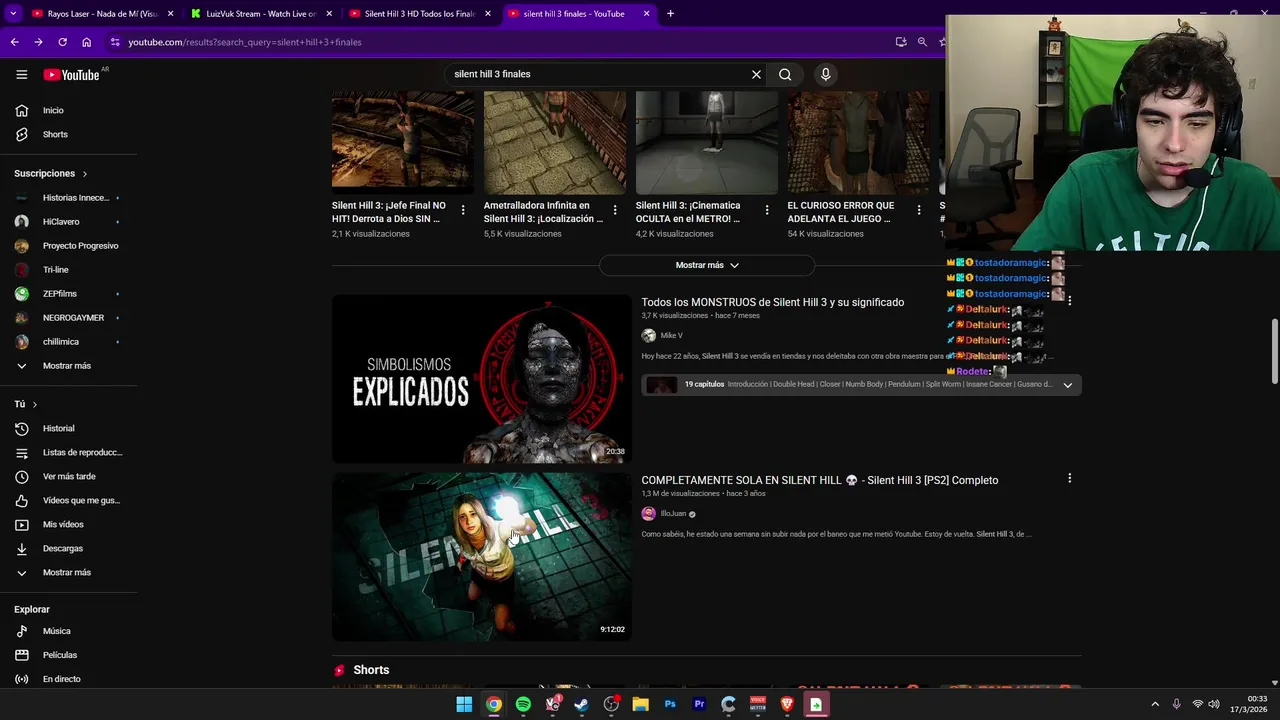Close the silent hill 3 finales YouTube tab
Viewport: 1280px width, 720px height.
click(x=646, y=14)
